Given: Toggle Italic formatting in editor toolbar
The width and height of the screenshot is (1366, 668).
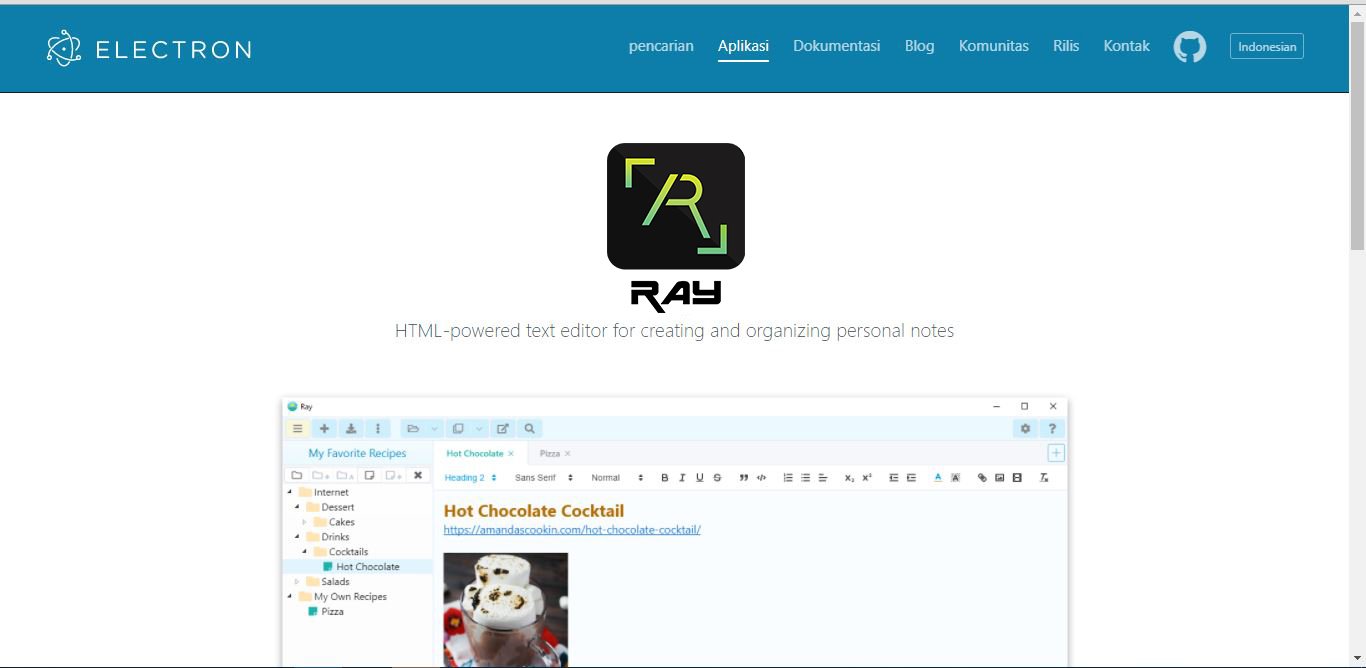Looking at the screenshot, I should 682,478.
